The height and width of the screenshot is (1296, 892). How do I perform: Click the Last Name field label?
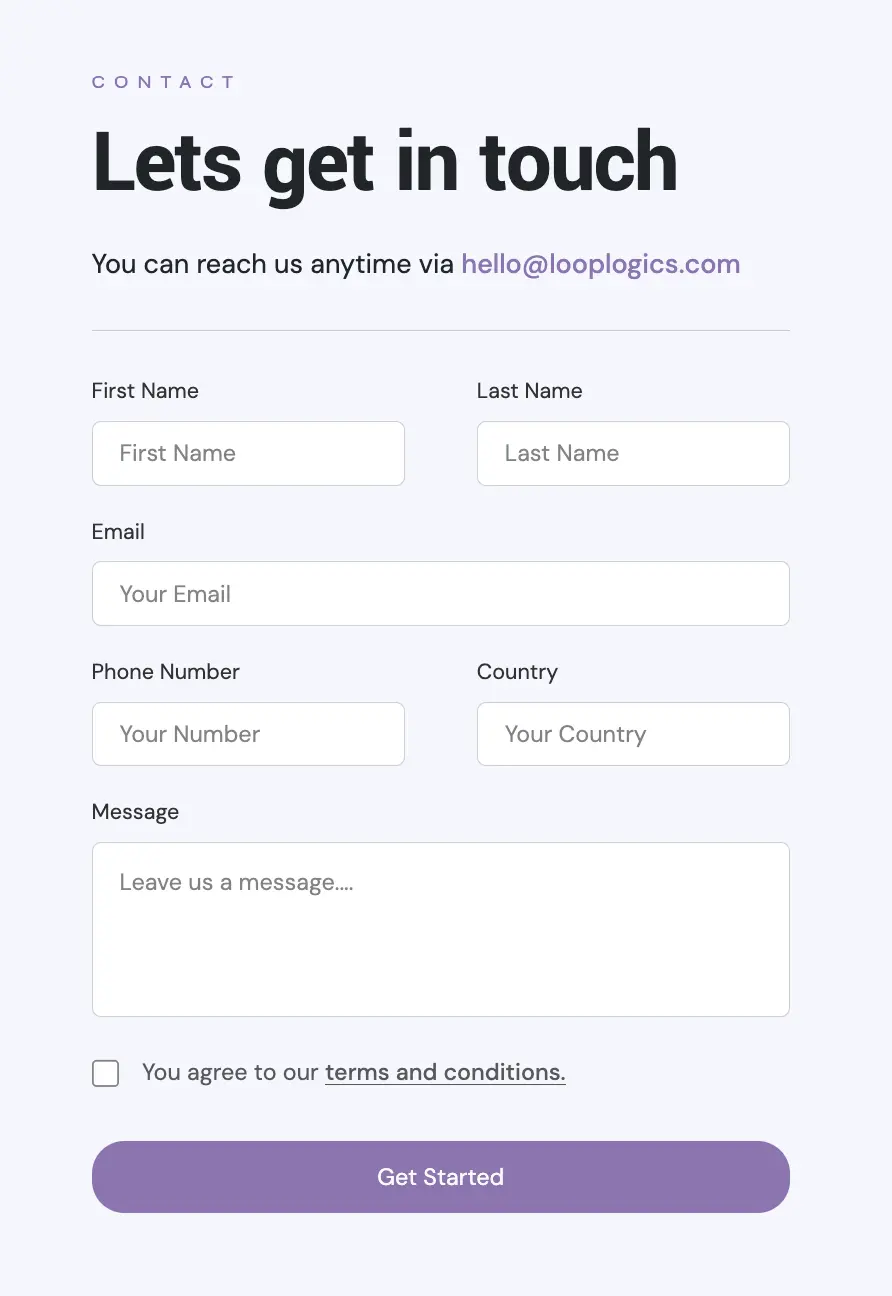[x=529, y=391]
